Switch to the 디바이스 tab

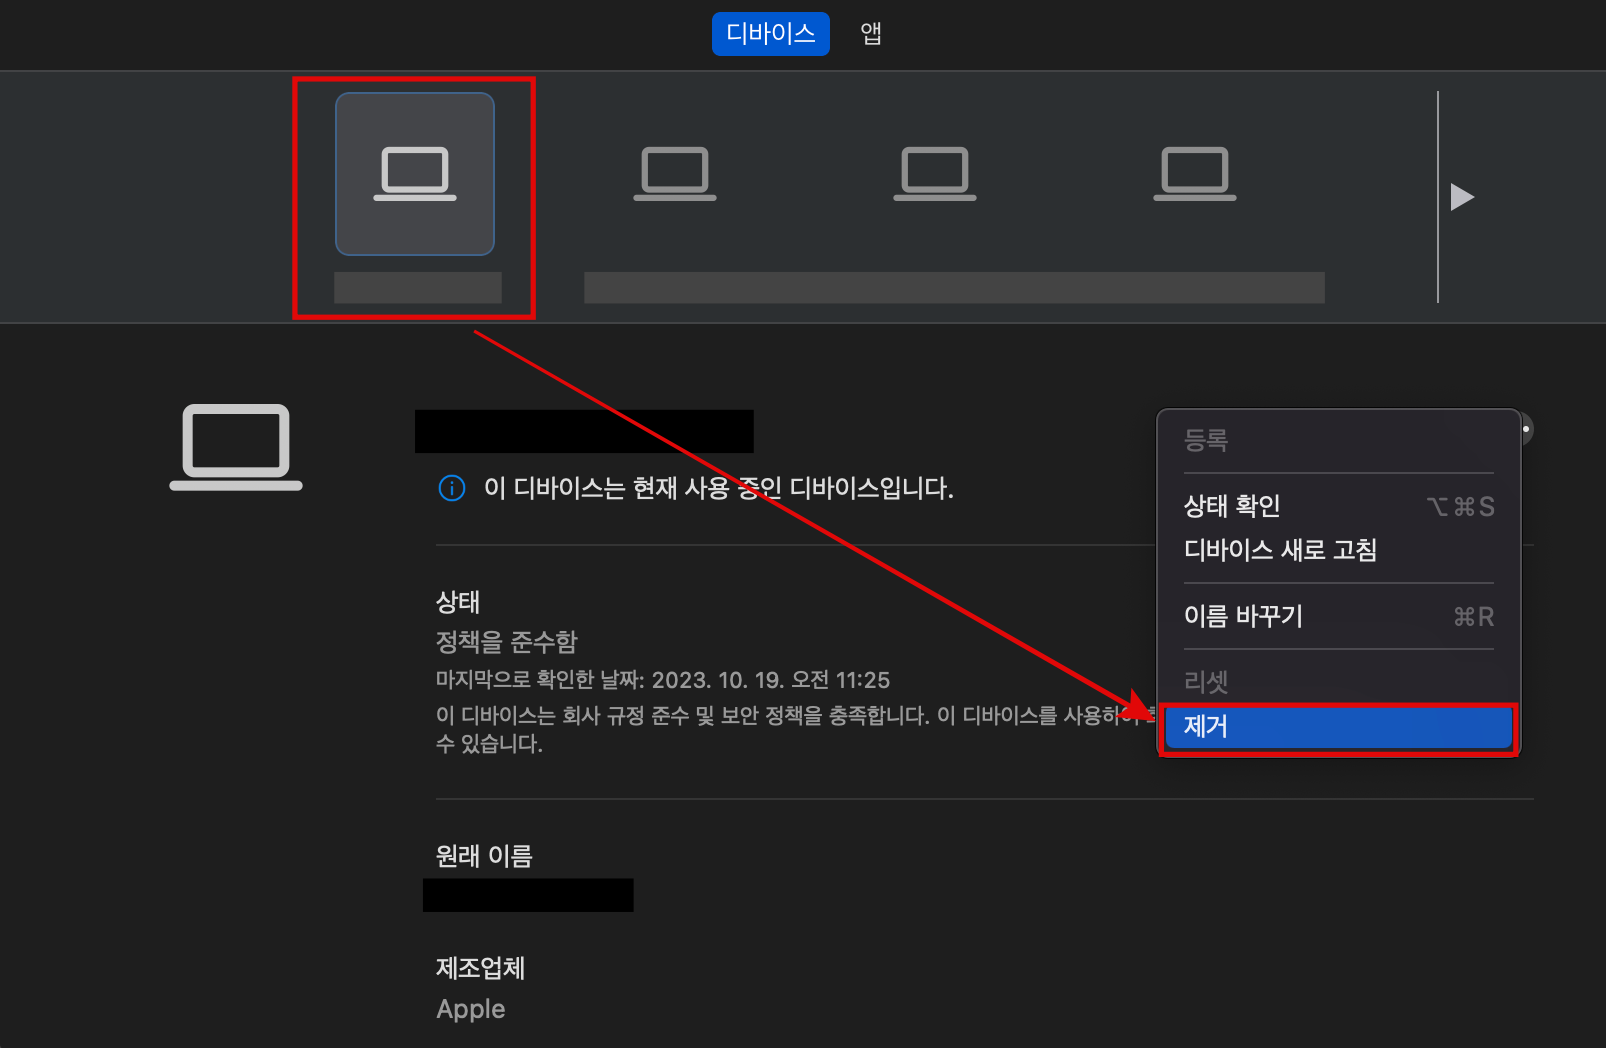coord(770,33)
